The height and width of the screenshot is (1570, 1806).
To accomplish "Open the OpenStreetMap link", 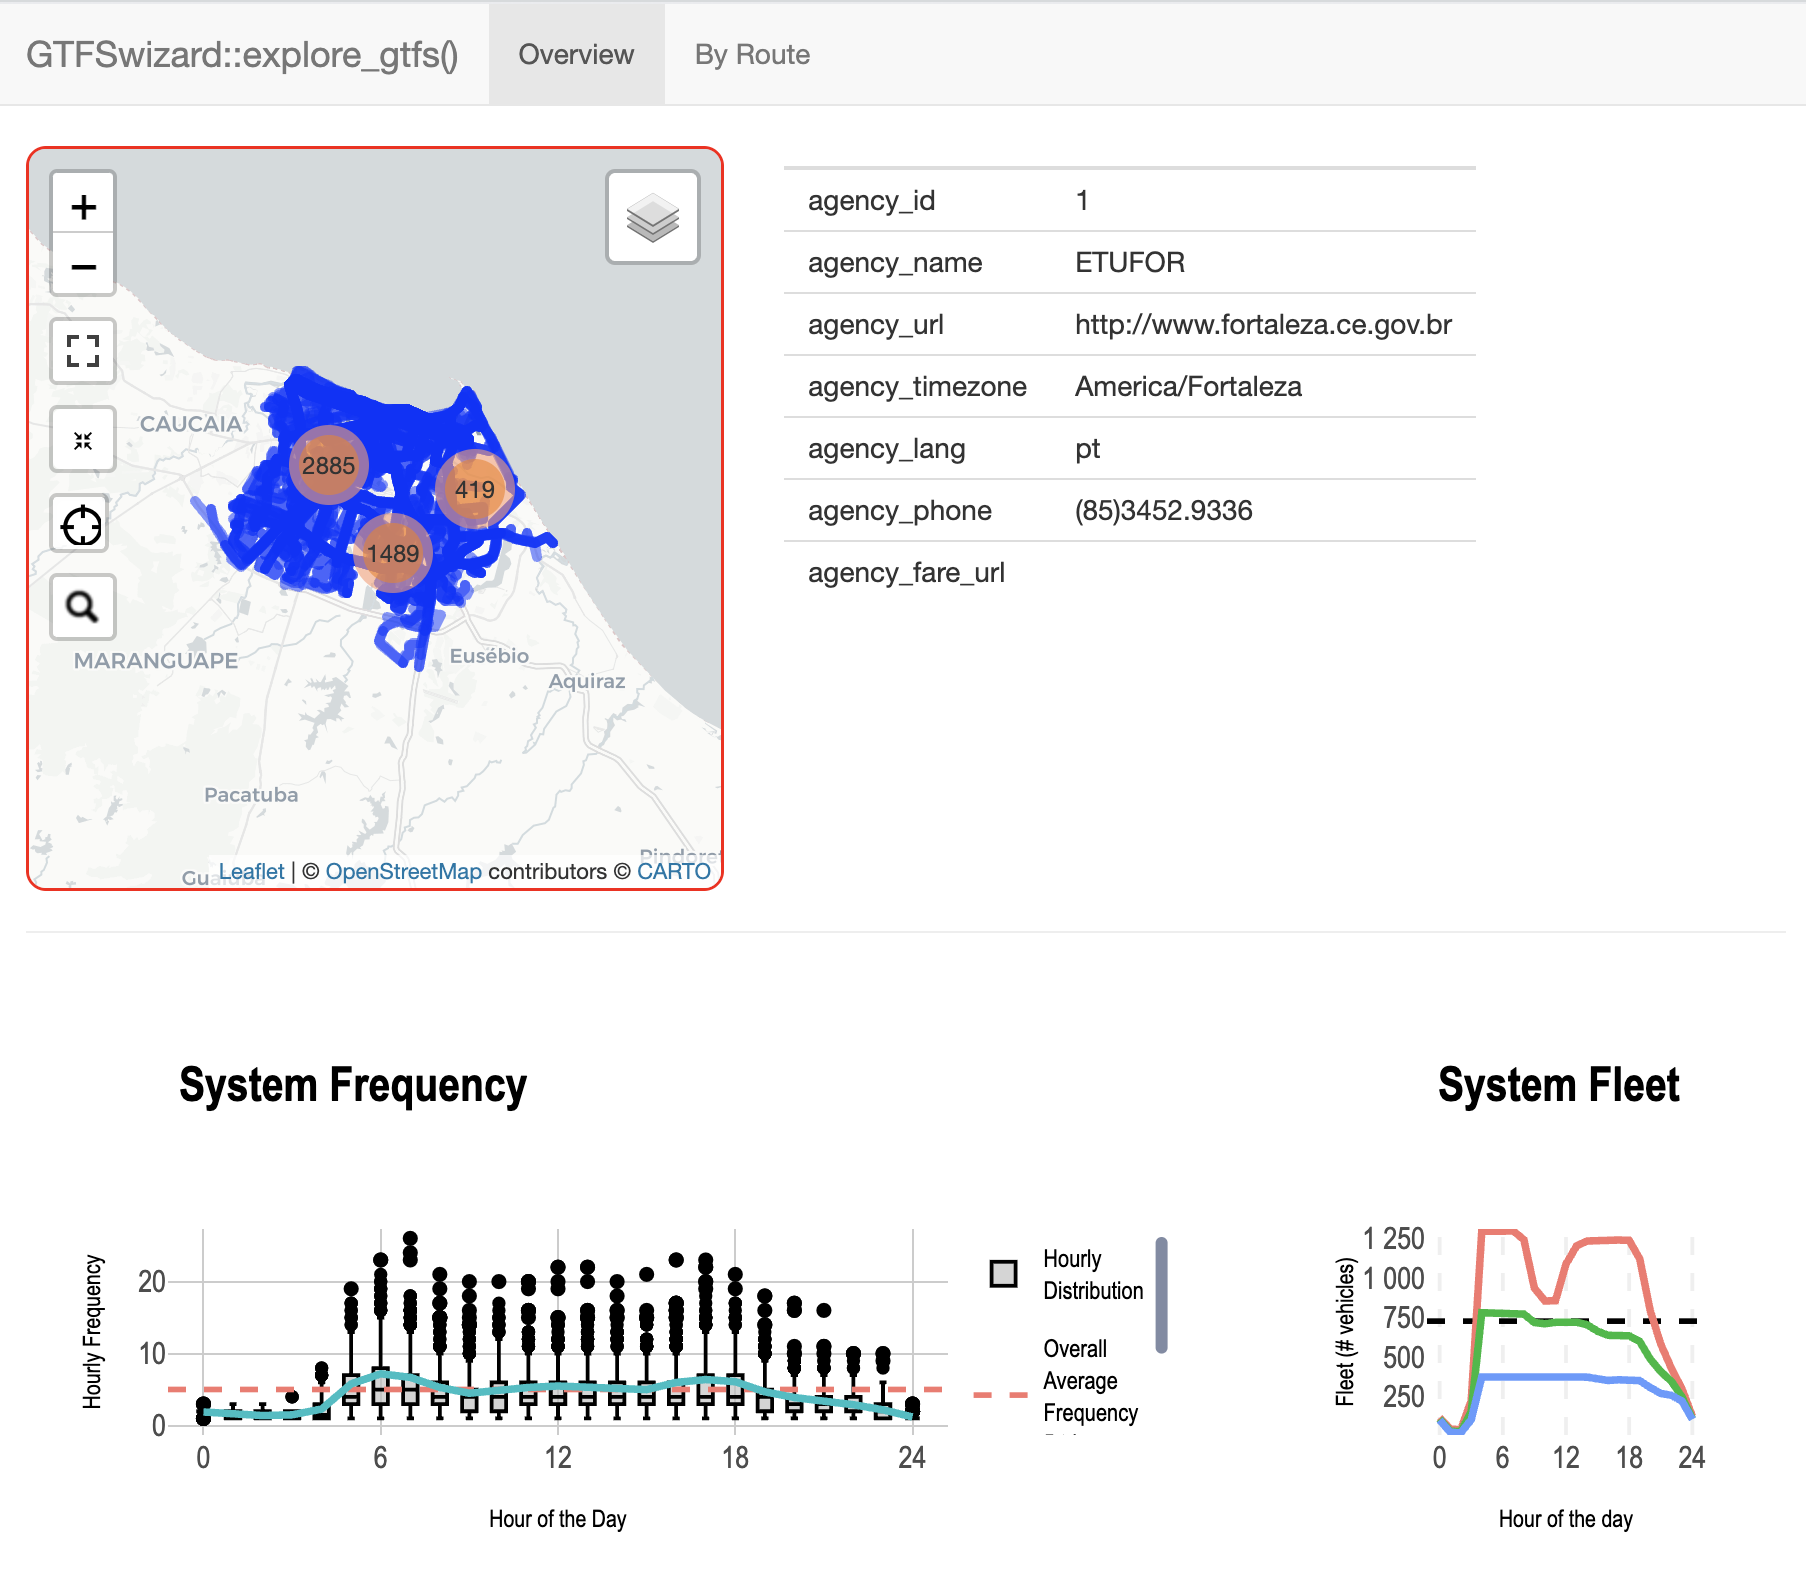I will tap(403, 871).
